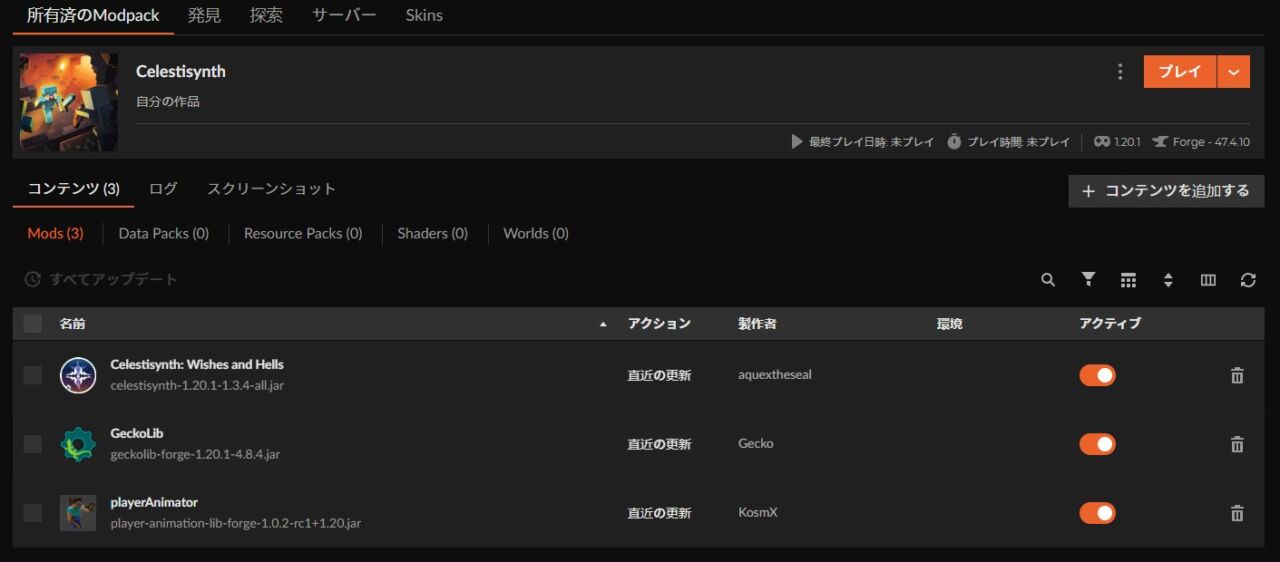Open the three-dot menu beside プレイ
This screenshot has height=562, width=1280.
[1120, 72]
